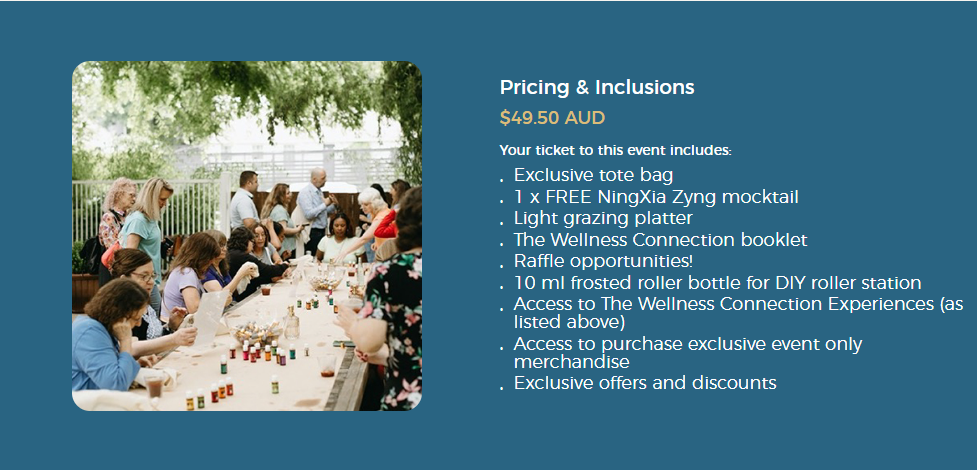This screenshot has width=977, height=470.
Task: Click the outdoor workshop event photo
Action: [x=247, y=236]
